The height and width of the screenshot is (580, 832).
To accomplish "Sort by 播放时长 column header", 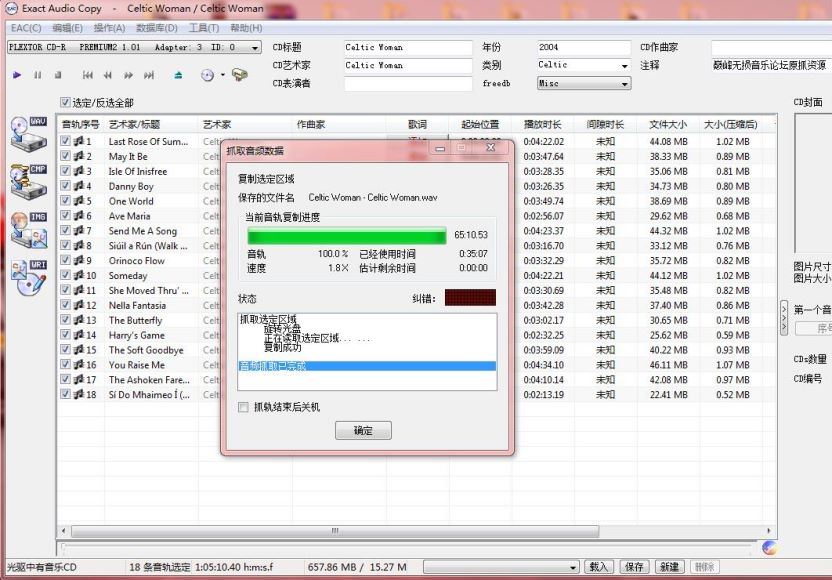I will [542, 125].
